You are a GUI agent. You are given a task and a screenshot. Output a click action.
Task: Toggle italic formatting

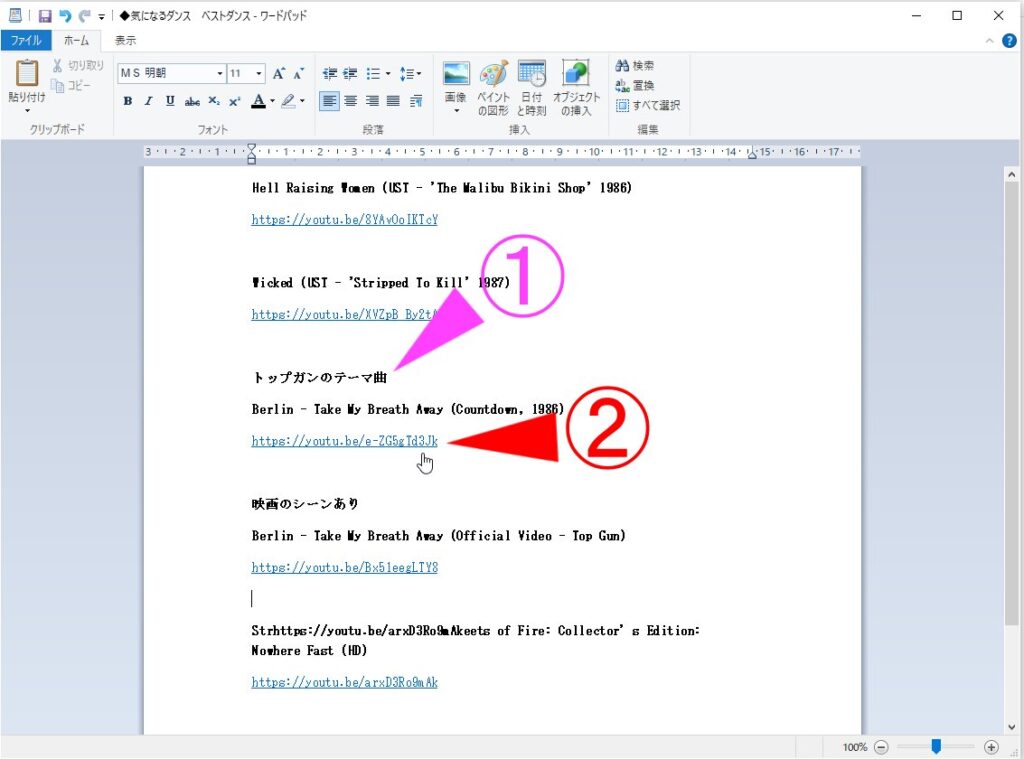(x=149, y=101)
